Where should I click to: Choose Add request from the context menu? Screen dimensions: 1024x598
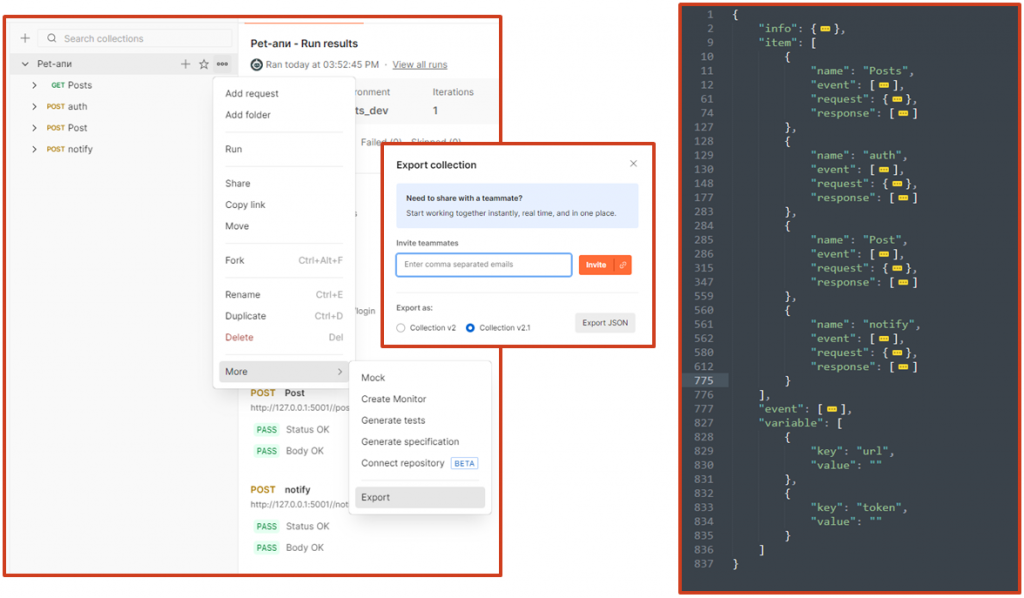(x=251, y=93)
